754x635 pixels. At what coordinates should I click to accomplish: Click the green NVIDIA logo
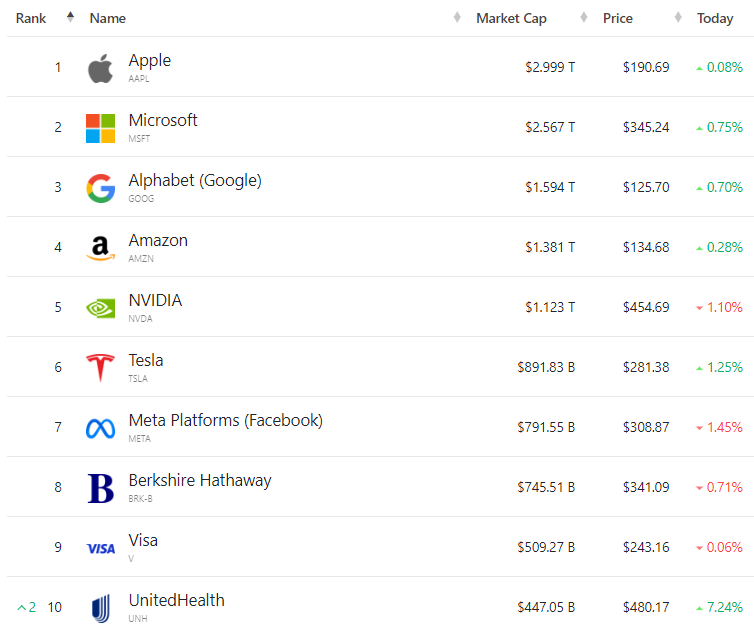(x=100, y=308)
